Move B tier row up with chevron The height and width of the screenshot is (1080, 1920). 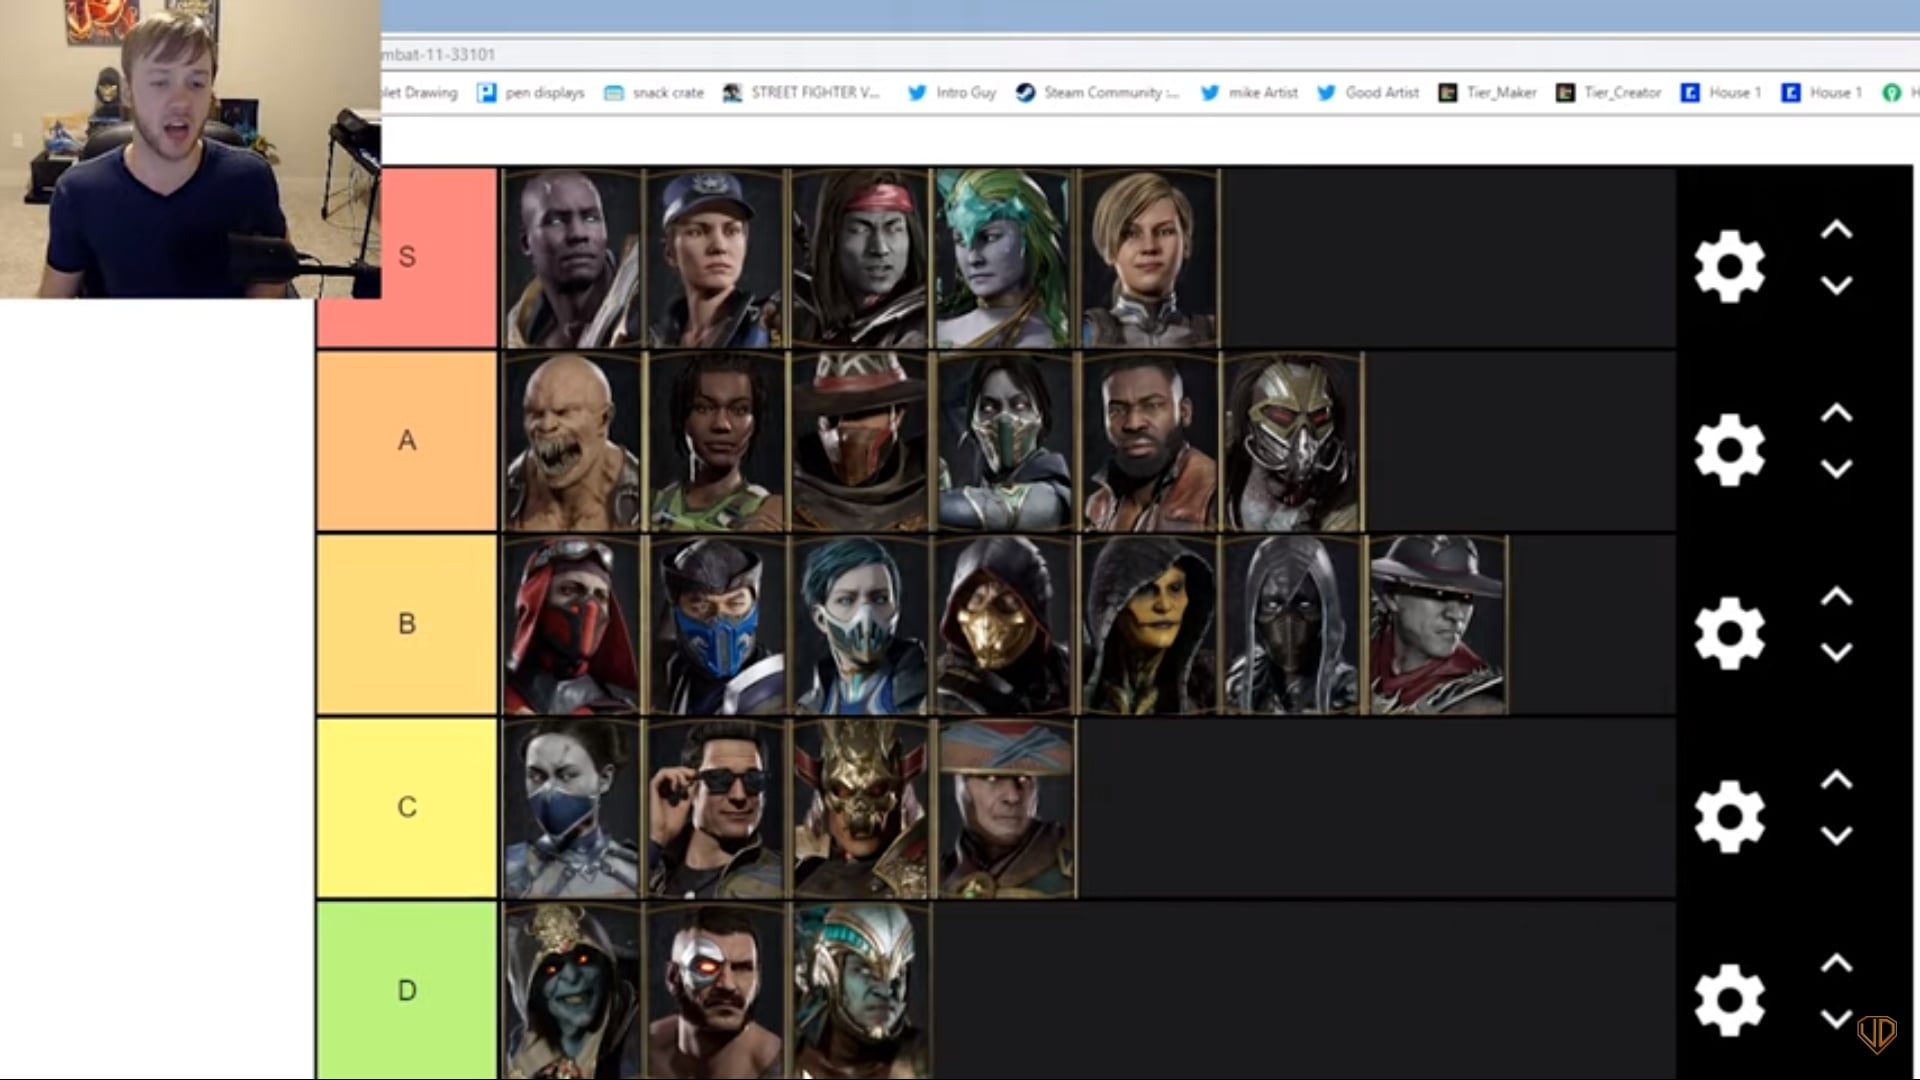click(x=1836, y=597)
